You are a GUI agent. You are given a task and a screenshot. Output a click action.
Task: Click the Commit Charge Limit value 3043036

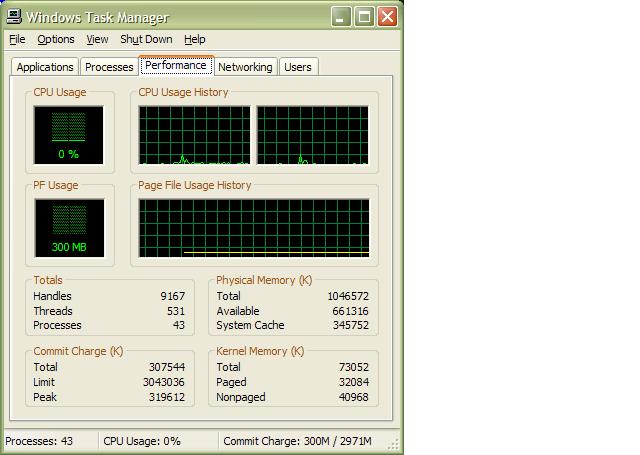coord(164,382)
